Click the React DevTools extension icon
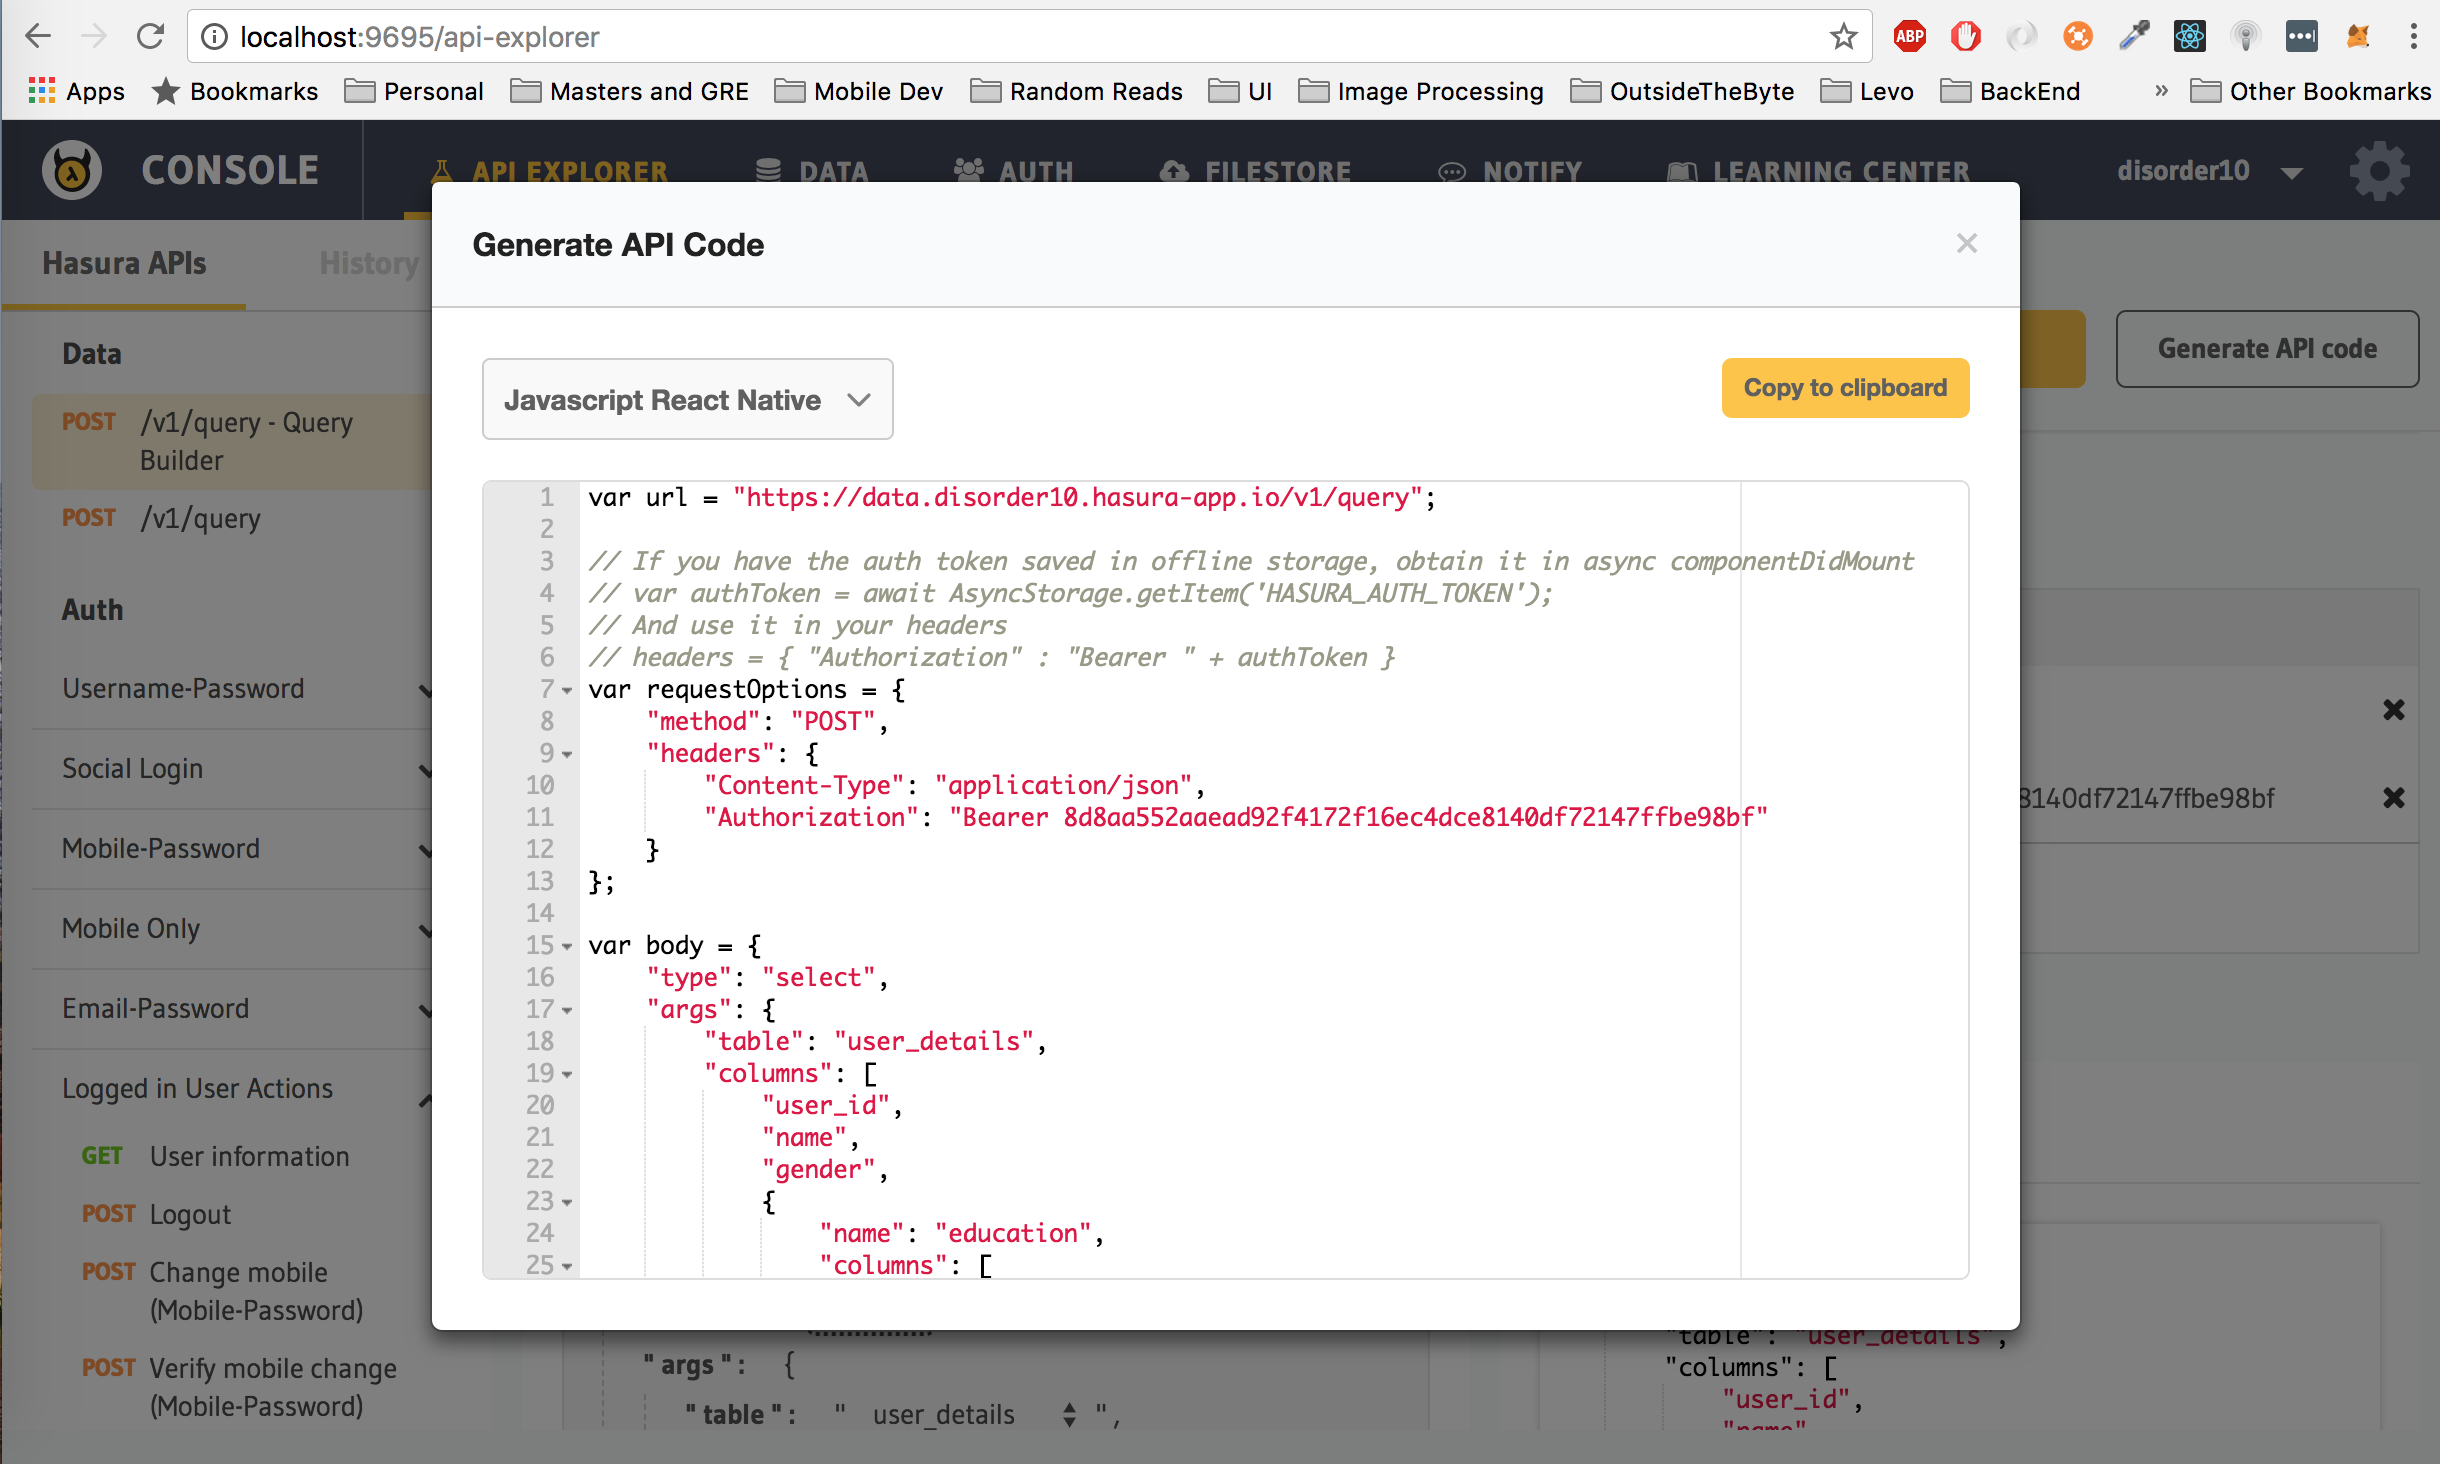This screenshot has height=1464, width=2440. click(2189, 37)
